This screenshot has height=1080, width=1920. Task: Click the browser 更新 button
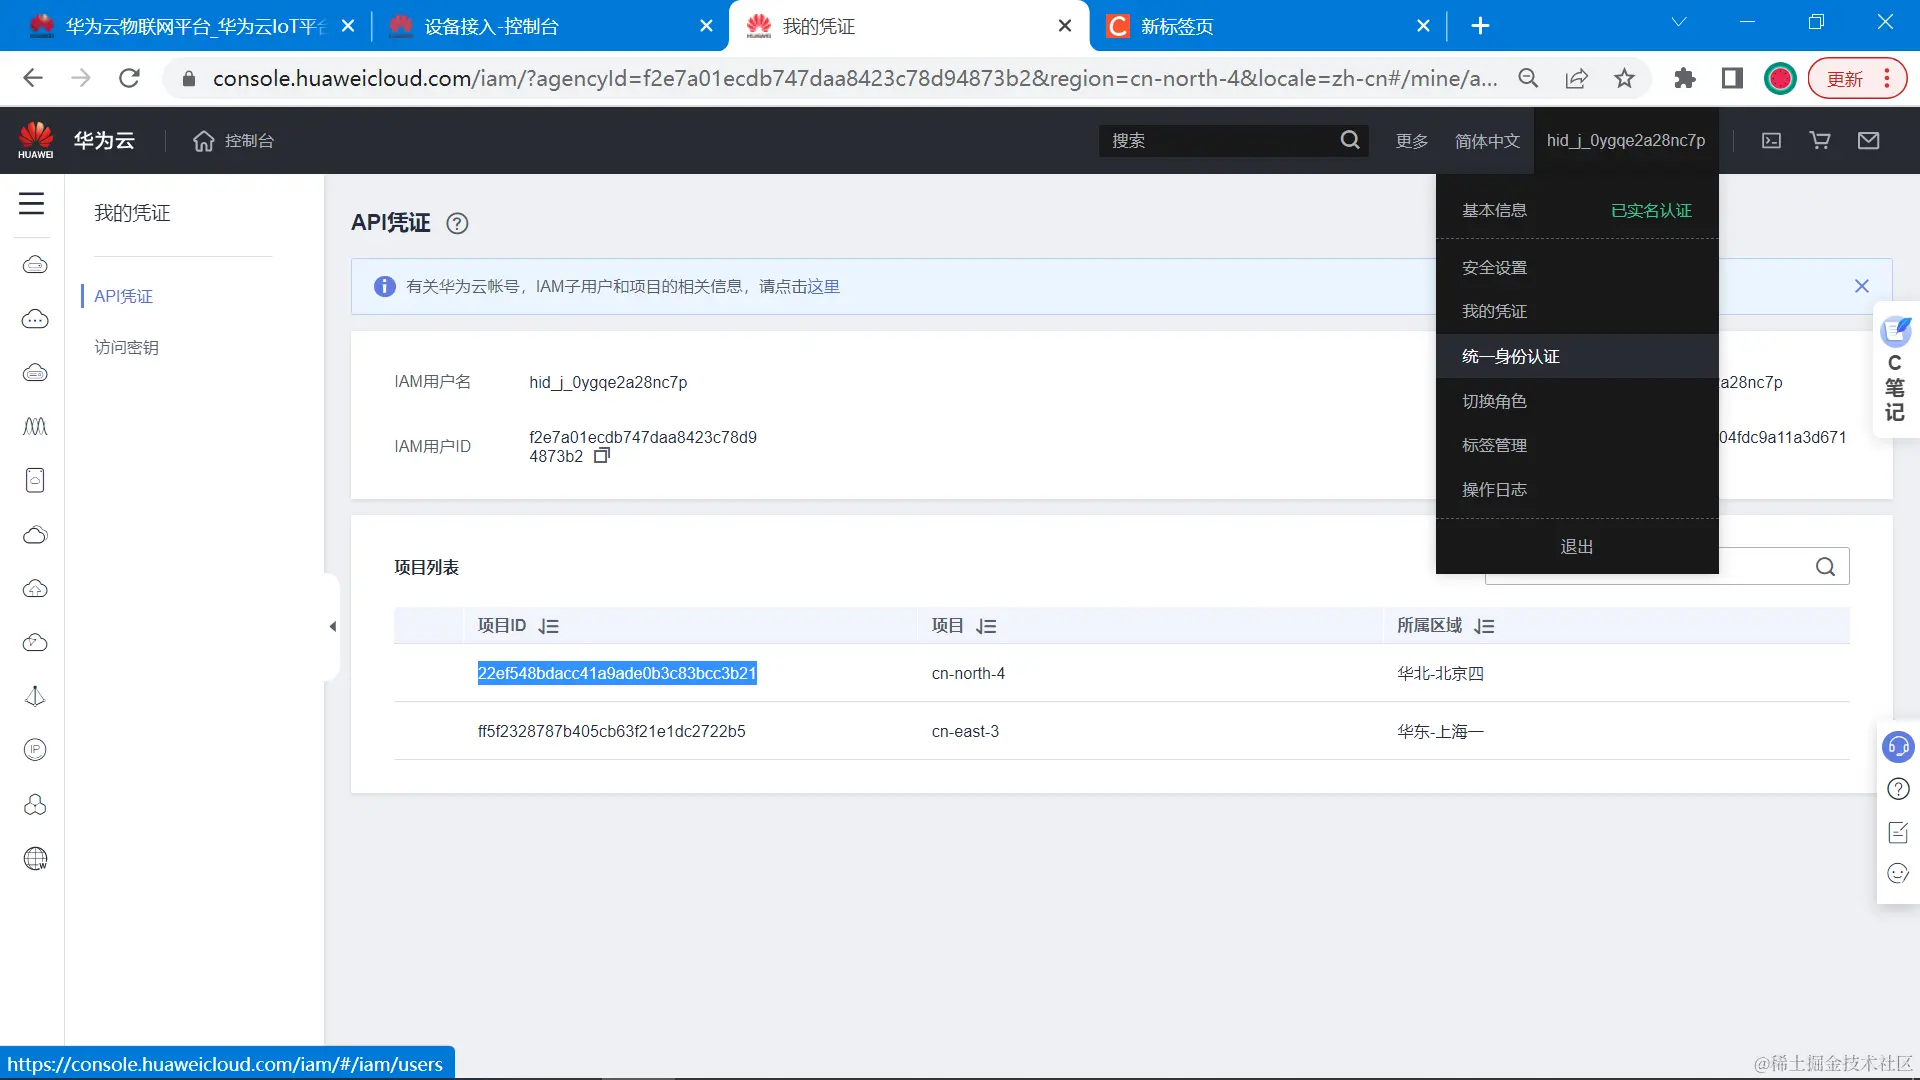tap(1857, 79)
